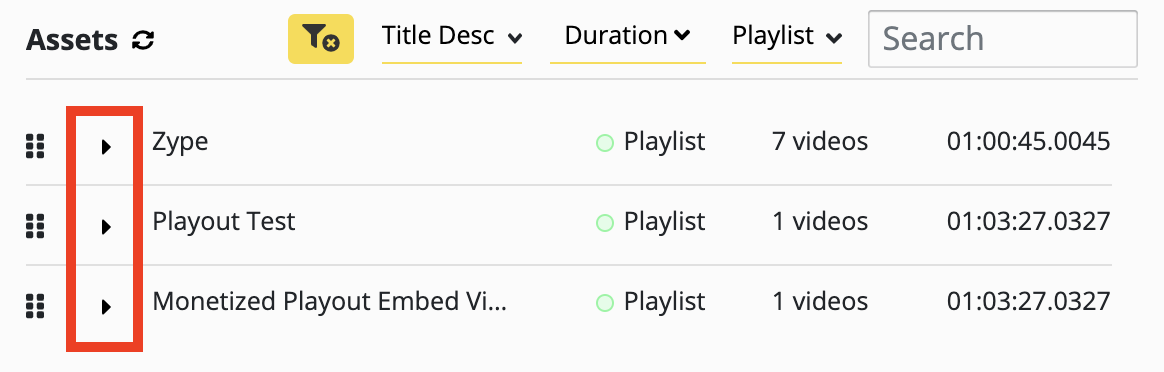1164x372 pixels.
Task: Click the 7 videos count
Action: 820,141
